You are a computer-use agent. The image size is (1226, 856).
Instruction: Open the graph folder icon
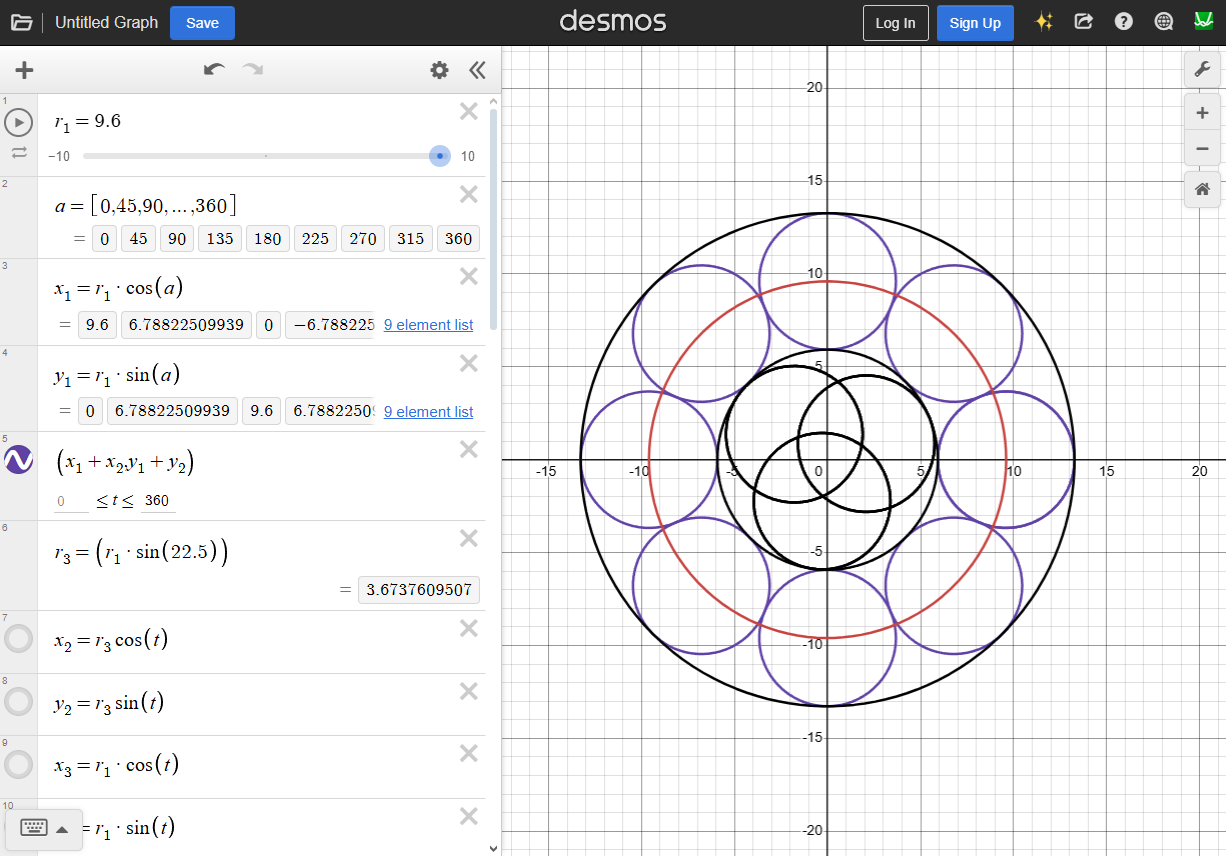(x=21, y=22)
